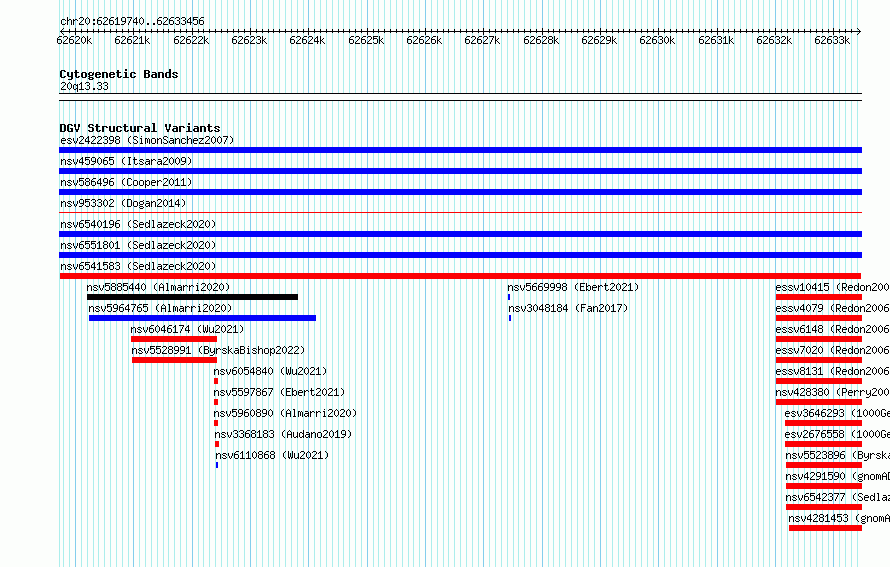The image size is (890, 567).
Task: Select the black bar under nsv5885440
Action: 192,297
